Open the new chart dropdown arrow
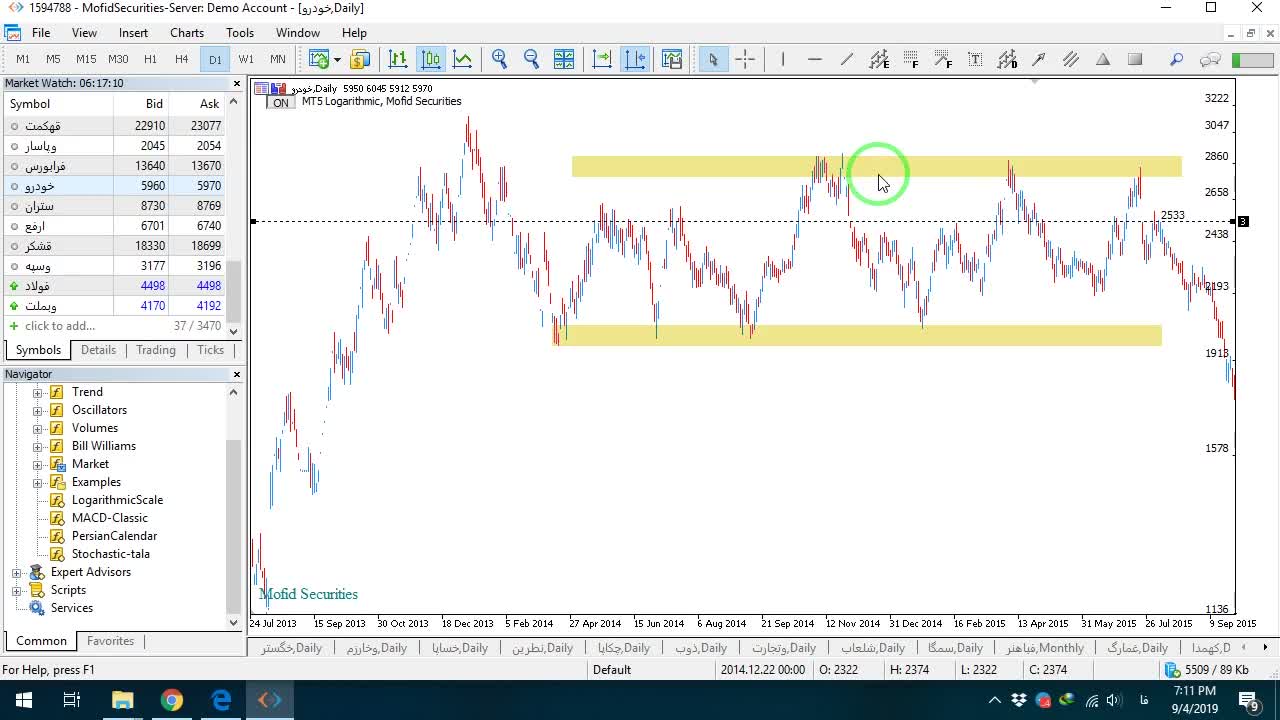Image resolution: width=1280 pixels, height=720 pixels. (x=337, y=60)
